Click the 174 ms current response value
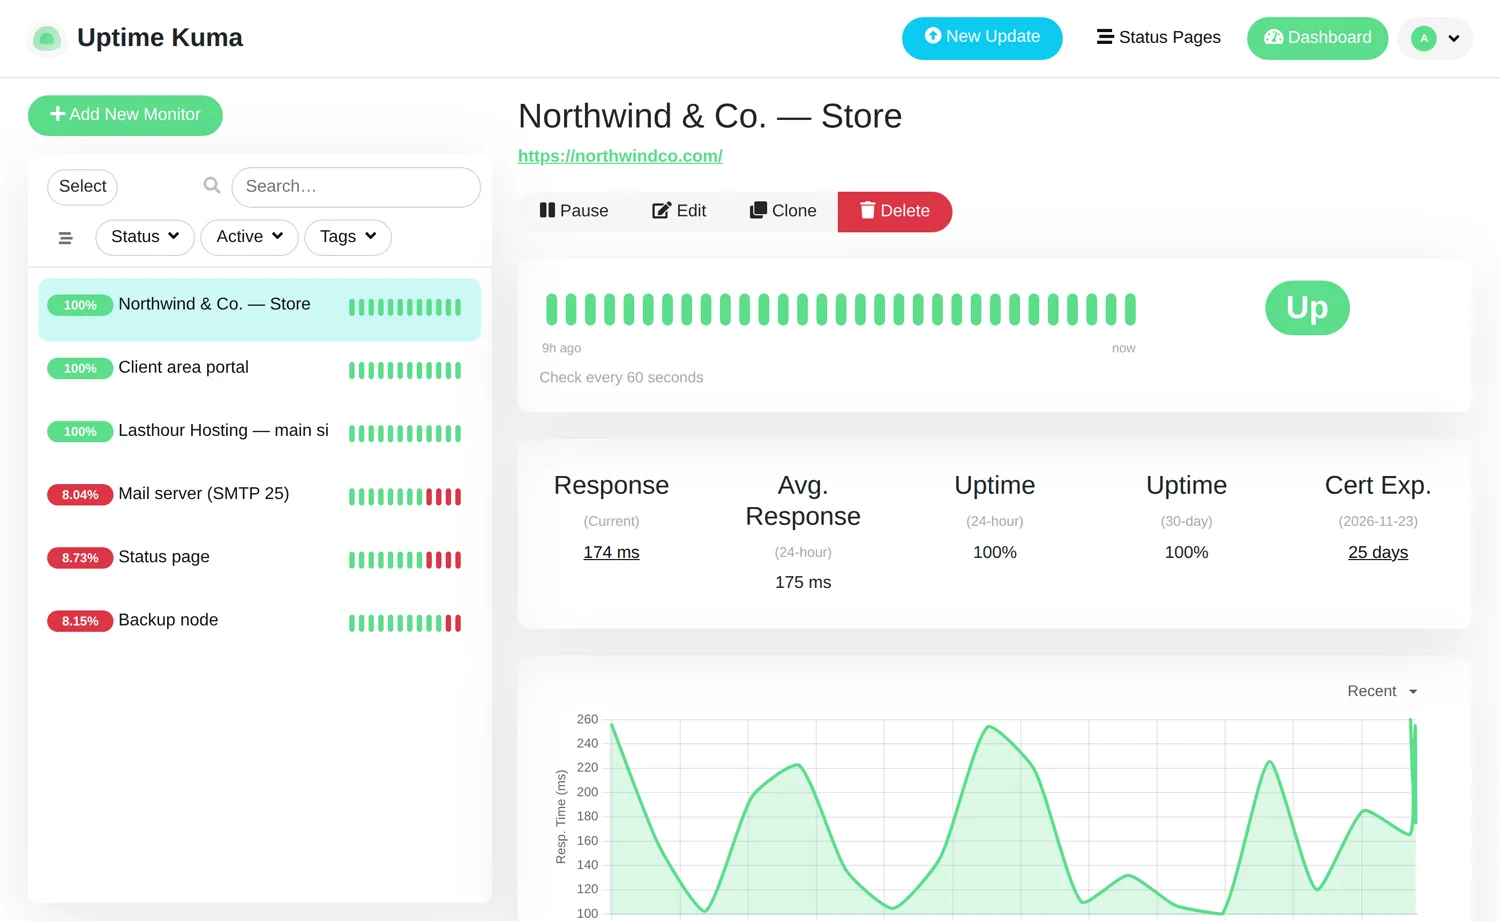1500x921 pixels. pyautogui.click(x=611, y=552)
